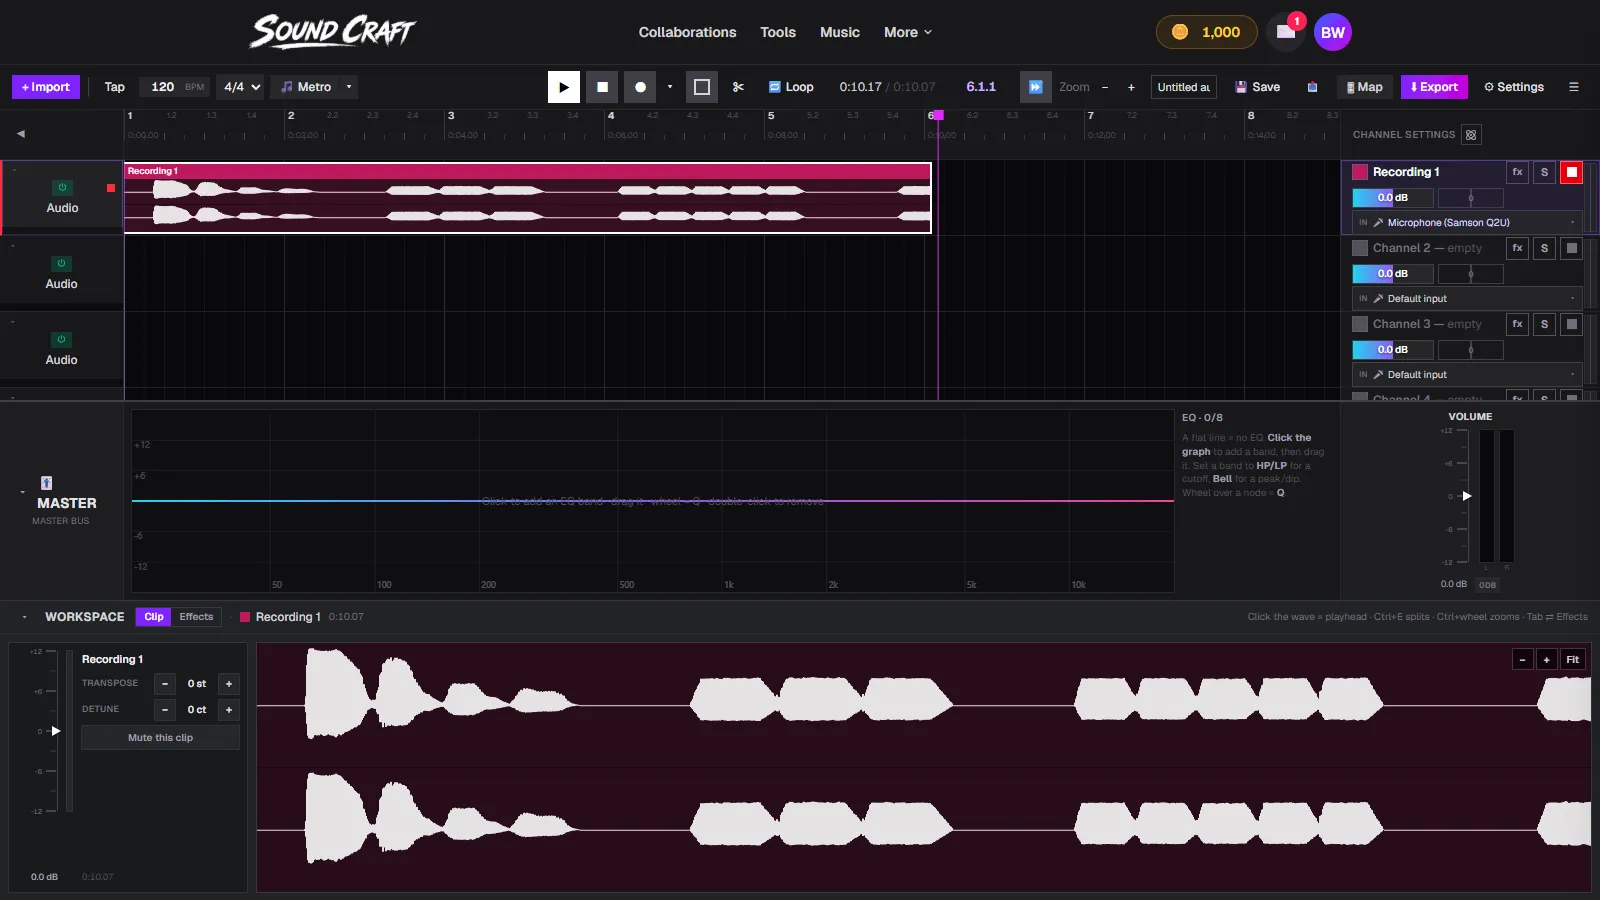Select the Recording 1 clip on timeline
Screen dimensions: 1600x900
pos(528,198)
